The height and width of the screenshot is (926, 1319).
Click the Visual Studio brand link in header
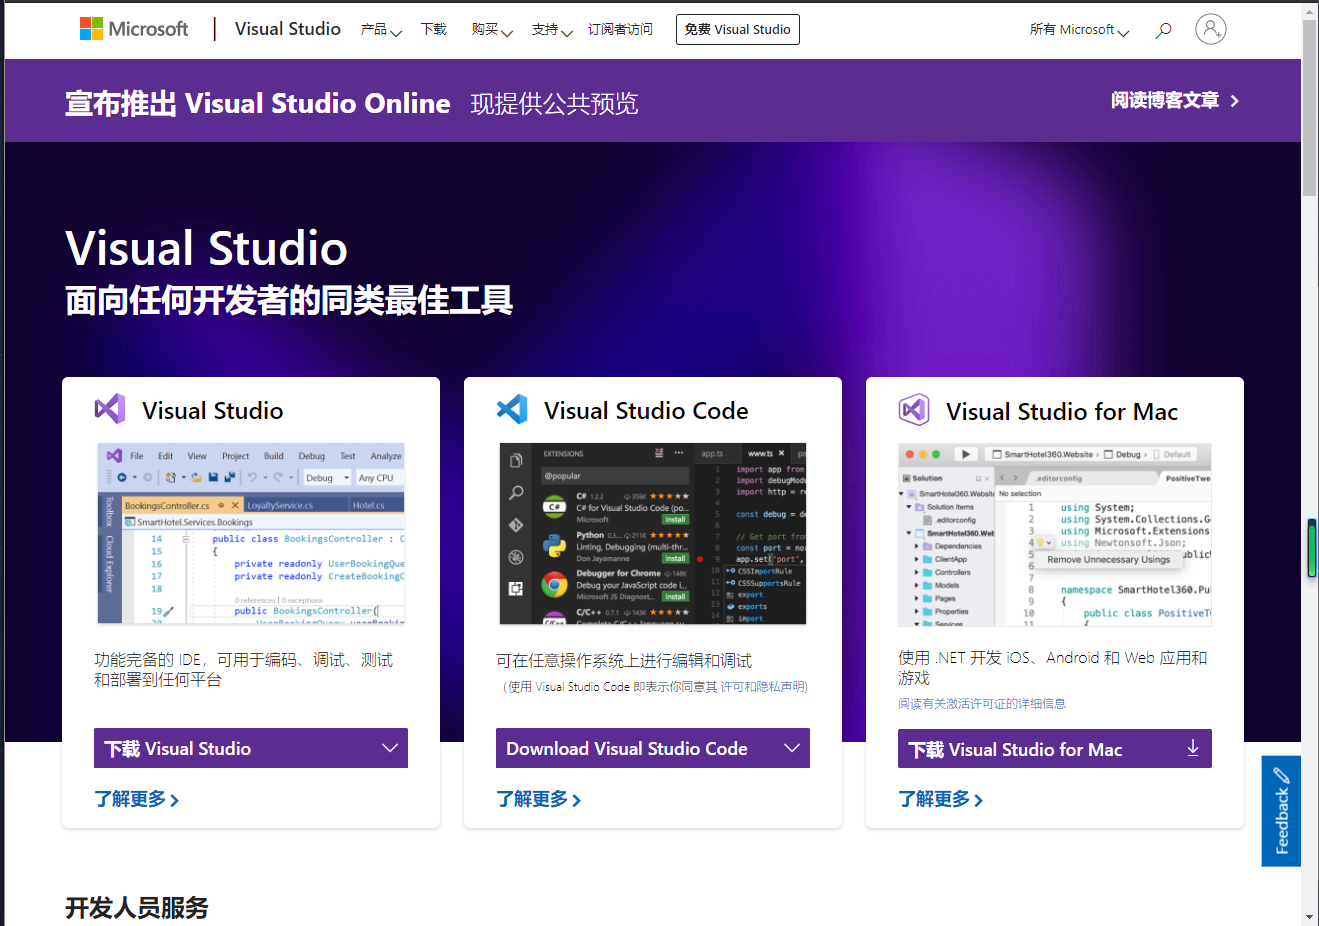point(288,29)
